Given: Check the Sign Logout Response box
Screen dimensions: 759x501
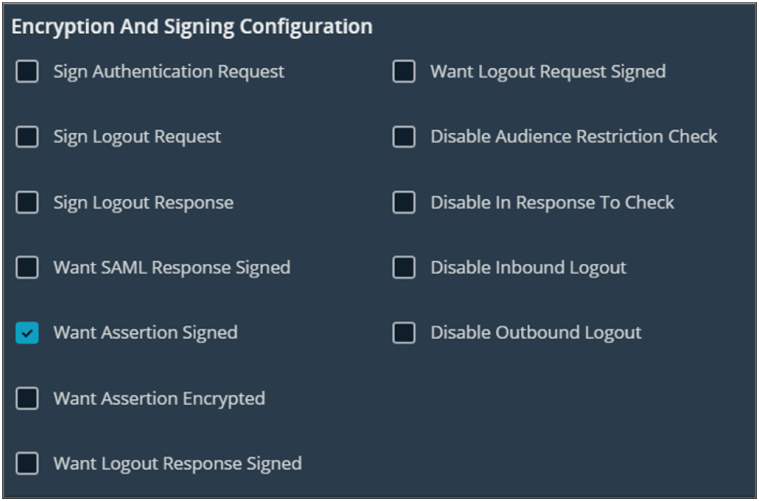Looking at the screenshot, I should (27, 202).
